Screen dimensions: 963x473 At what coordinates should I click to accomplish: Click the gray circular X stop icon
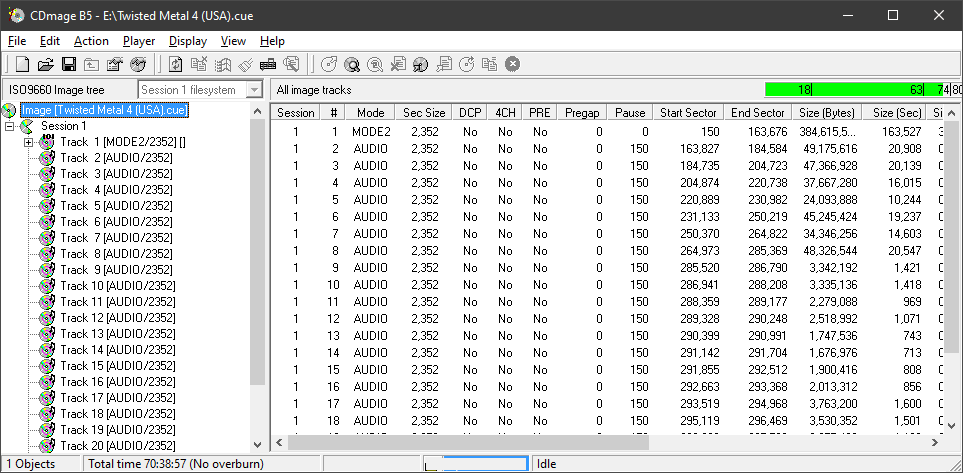pos(512,64)
